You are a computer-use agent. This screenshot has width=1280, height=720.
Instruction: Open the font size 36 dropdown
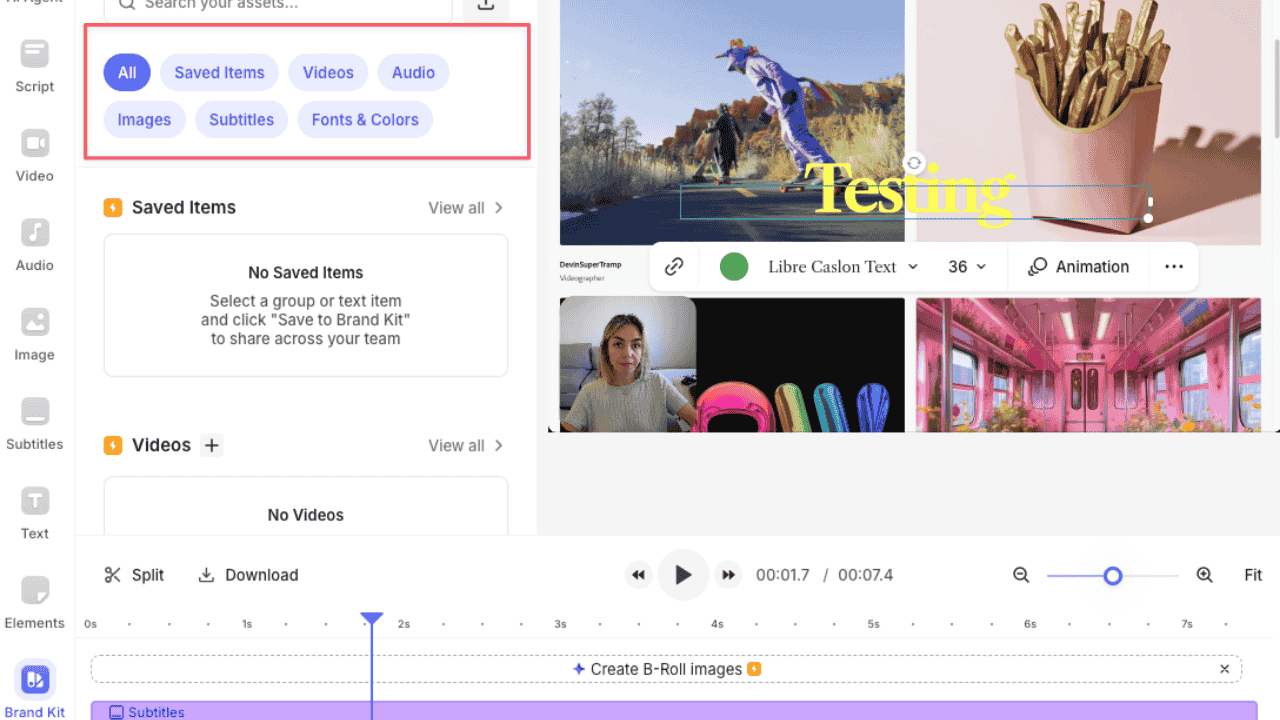(x=966, y=266)
